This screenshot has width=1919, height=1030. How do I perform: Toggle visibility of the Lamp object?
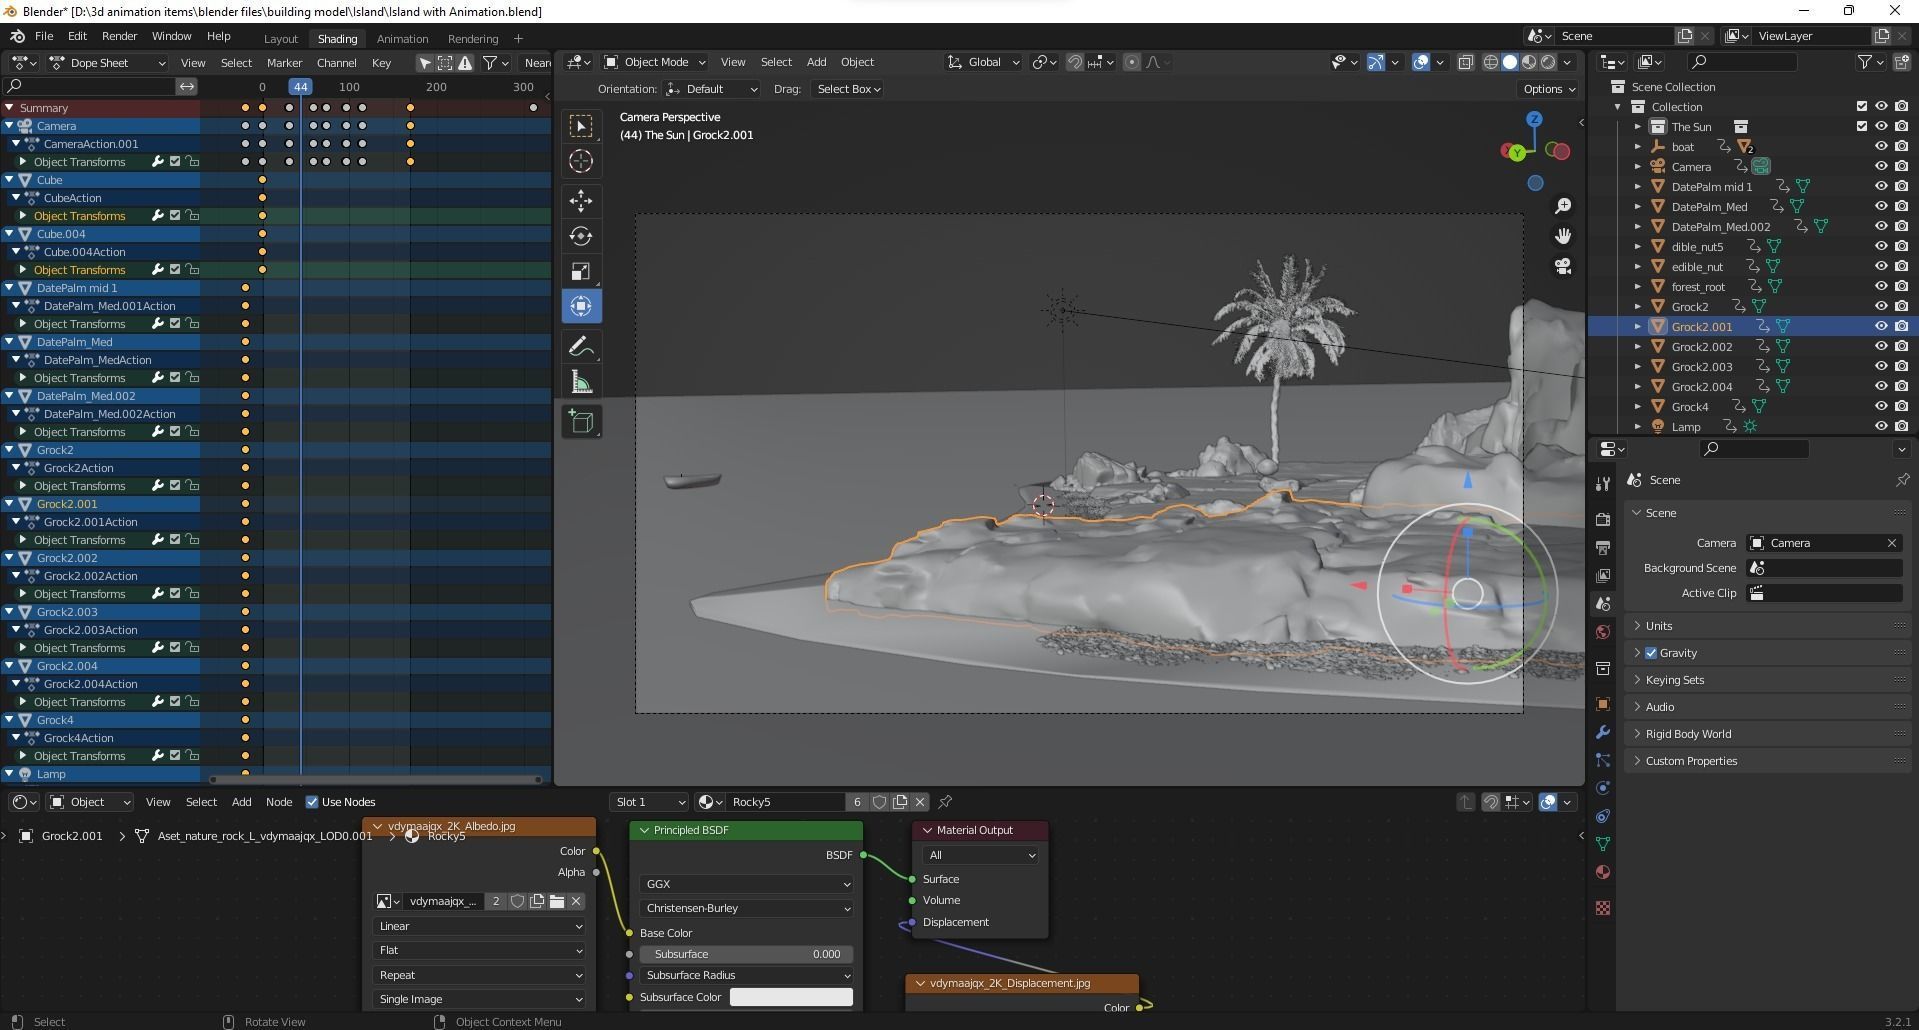(1881, 427)
